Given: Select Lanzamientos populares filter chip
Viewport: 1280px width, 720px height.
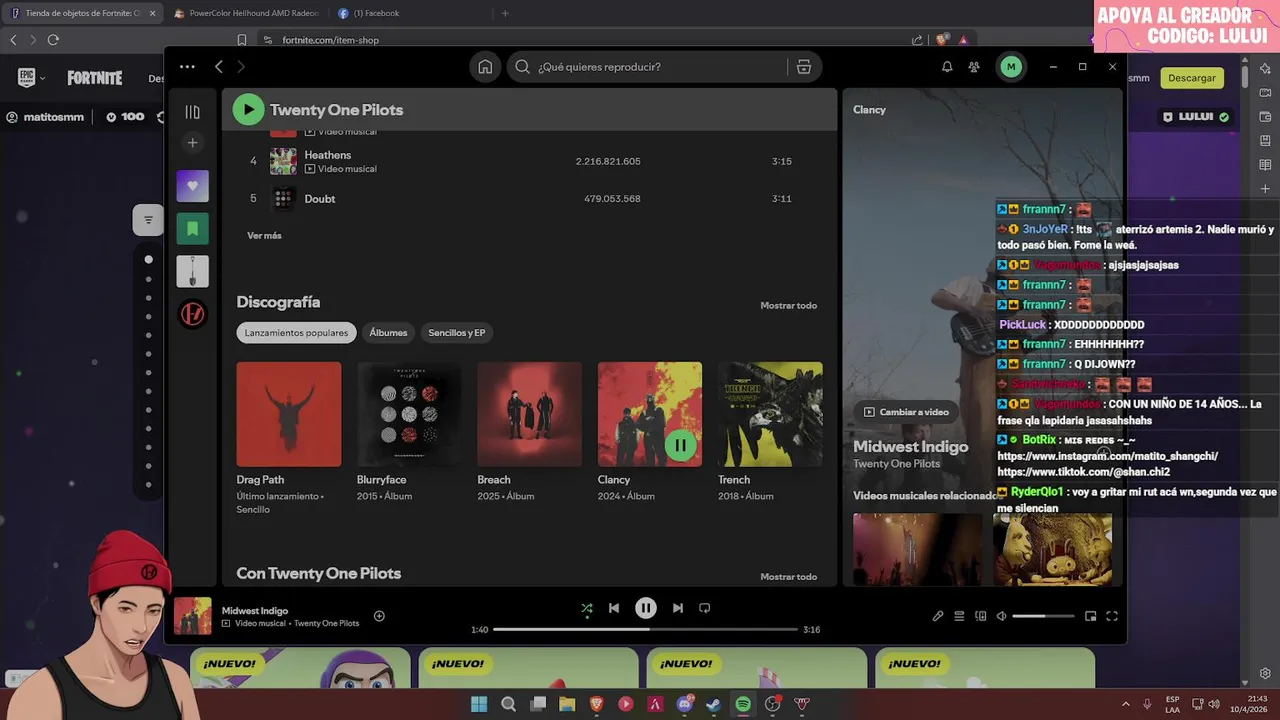Looking at the screenshot, I should pyautogui.click(x=296, y=333).
